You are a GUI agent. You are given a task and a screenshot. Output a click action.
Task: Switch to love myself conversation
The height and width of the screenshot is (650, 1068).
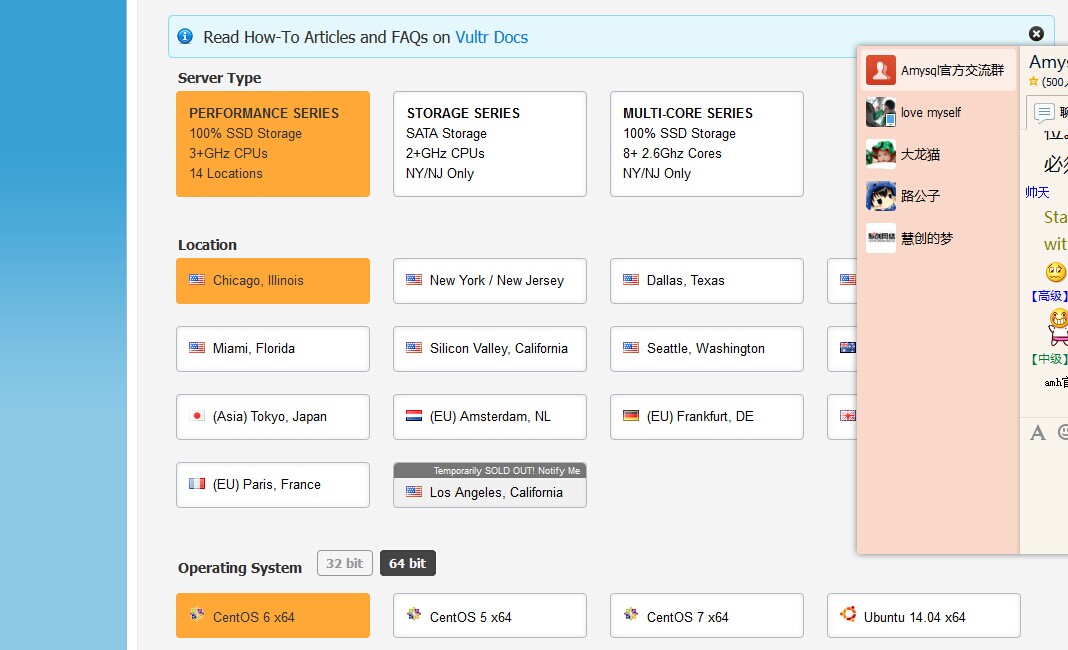coord(930,112)
